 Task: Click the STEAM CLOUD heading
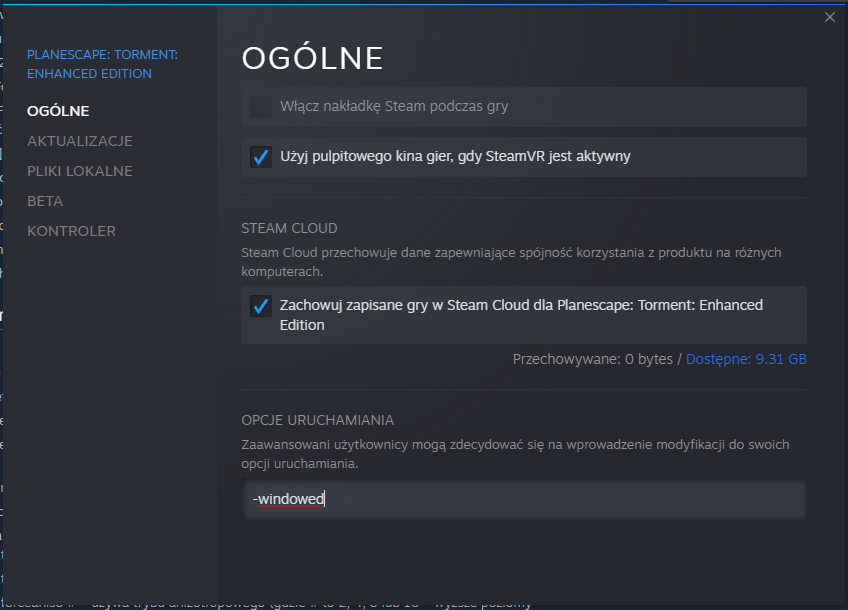[289, 228]
